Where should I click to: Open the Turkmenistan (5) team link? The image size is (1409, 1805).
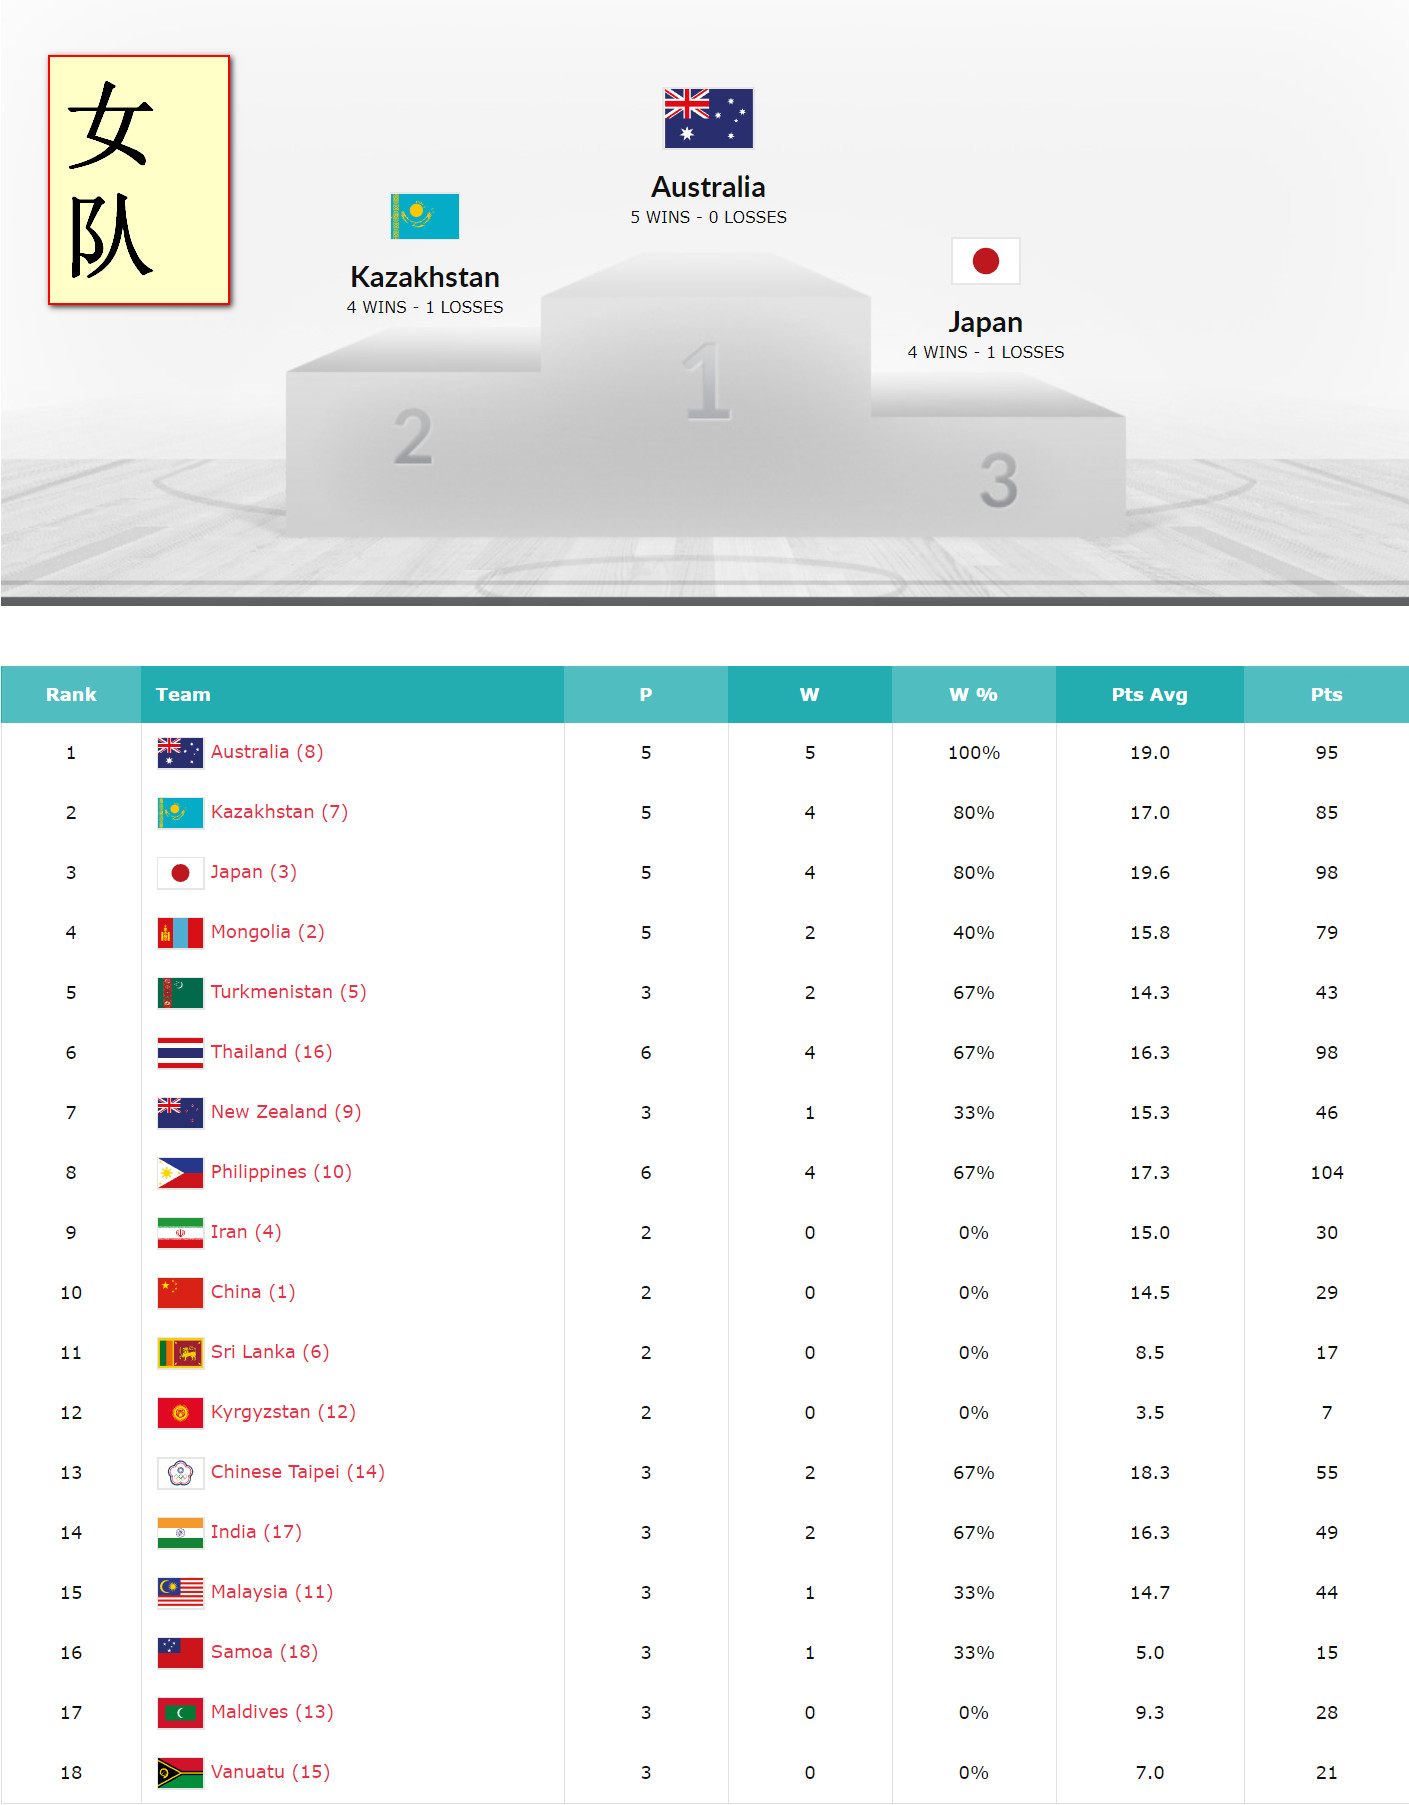point(289,992)
